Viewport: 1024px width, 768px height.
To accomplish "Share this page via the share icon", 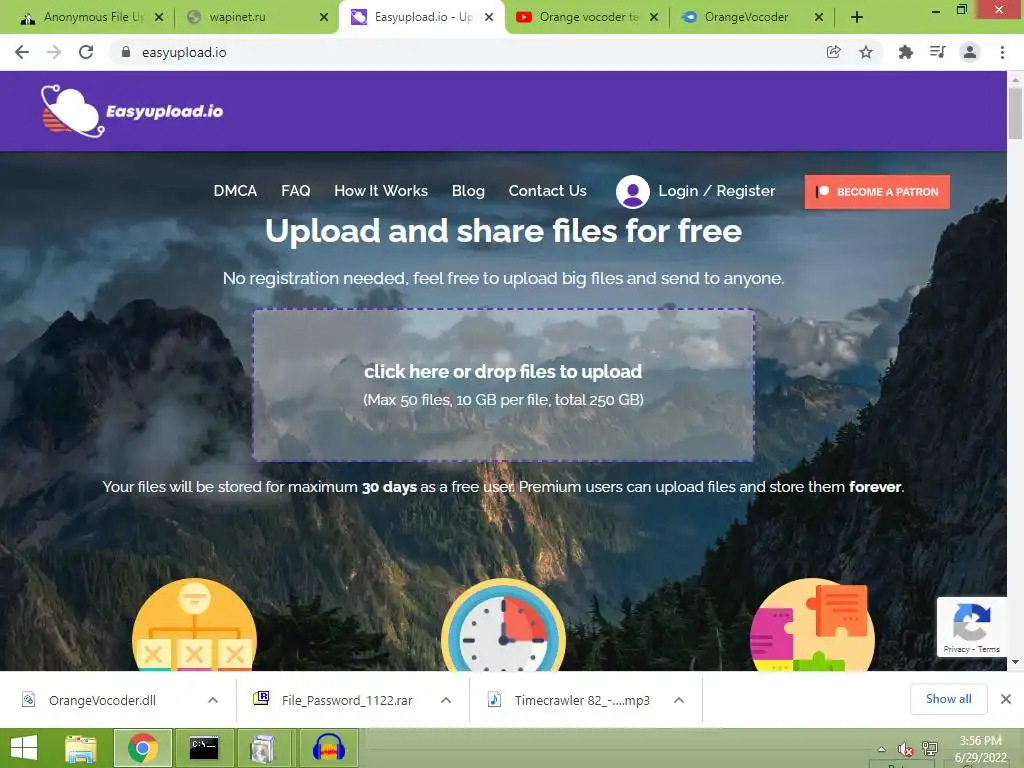I will (x=833, y=52).
